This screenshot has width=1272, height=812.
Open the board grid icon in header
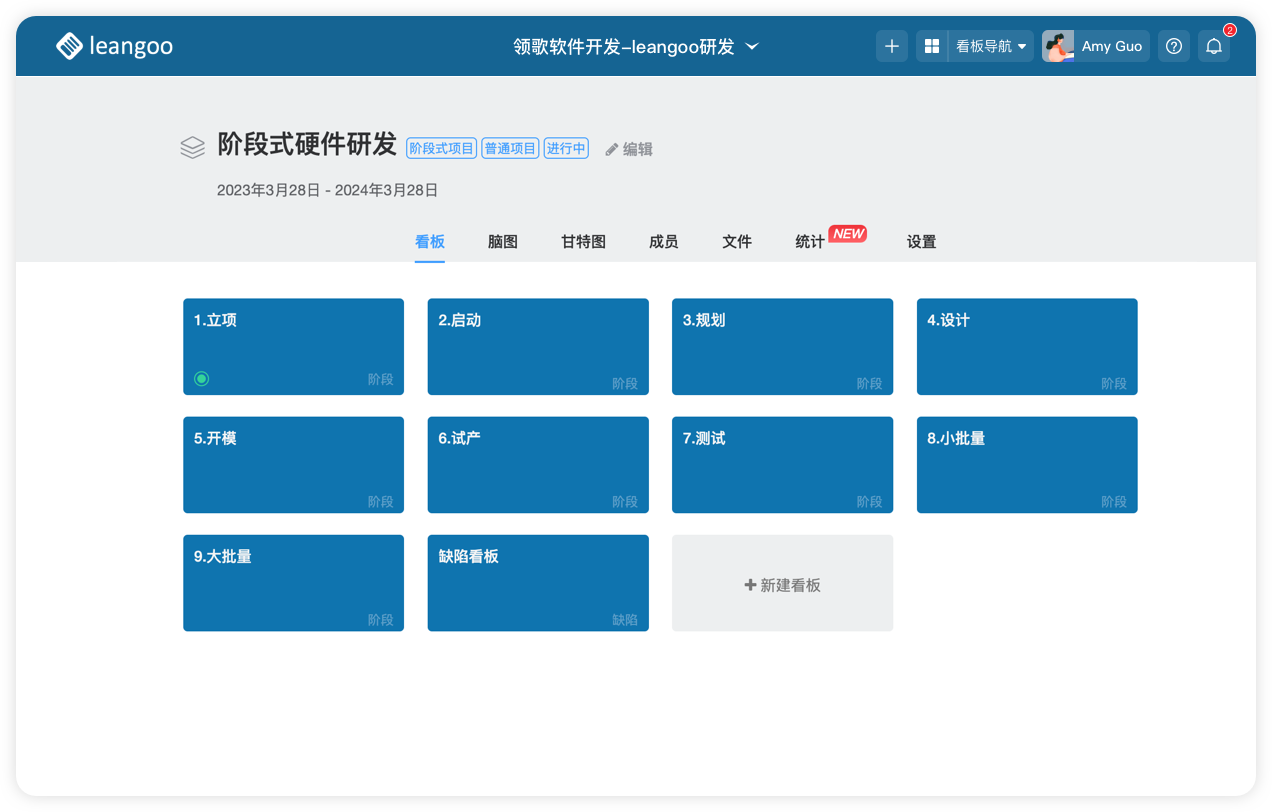point(932,46)
